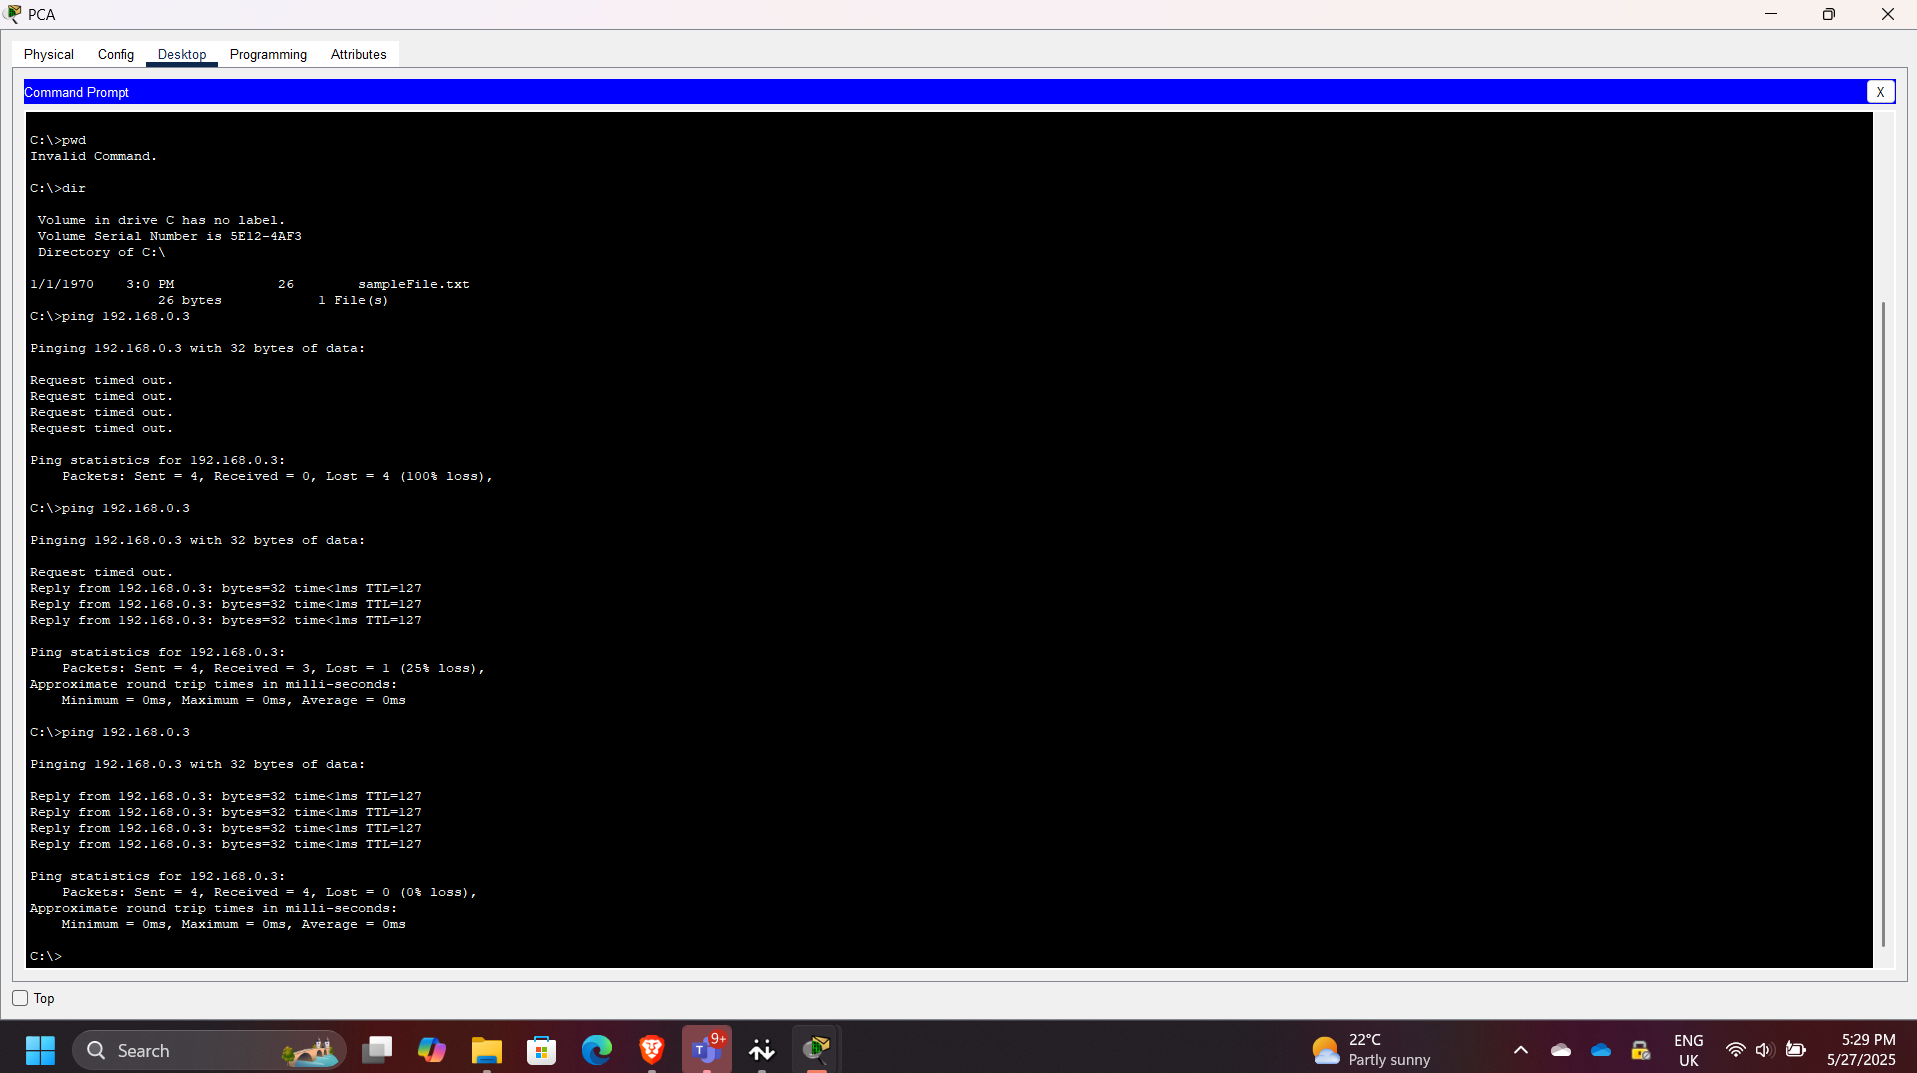Image resolution: width=1917 pixels, height=1073 pixels.
Task: Open Microsoft Teams from the taskbar
Action: 706,1049
